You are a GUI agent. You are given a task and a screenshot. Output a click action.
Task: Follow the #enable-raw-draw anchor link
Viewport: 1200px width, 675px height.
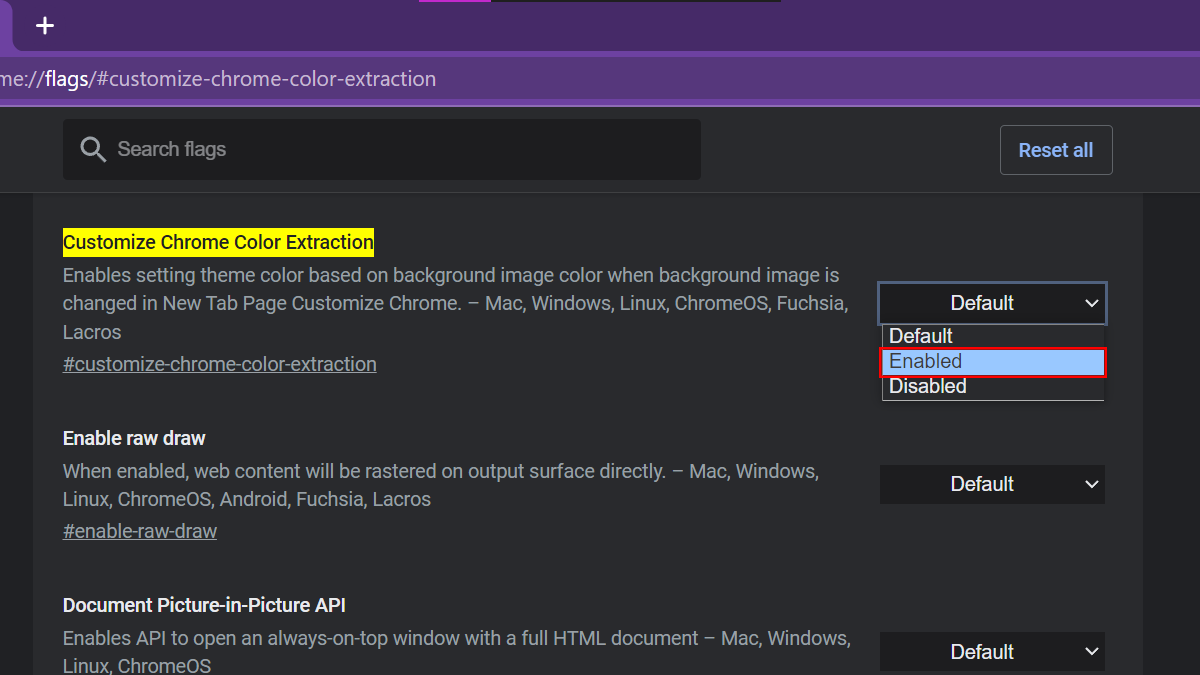140,532
